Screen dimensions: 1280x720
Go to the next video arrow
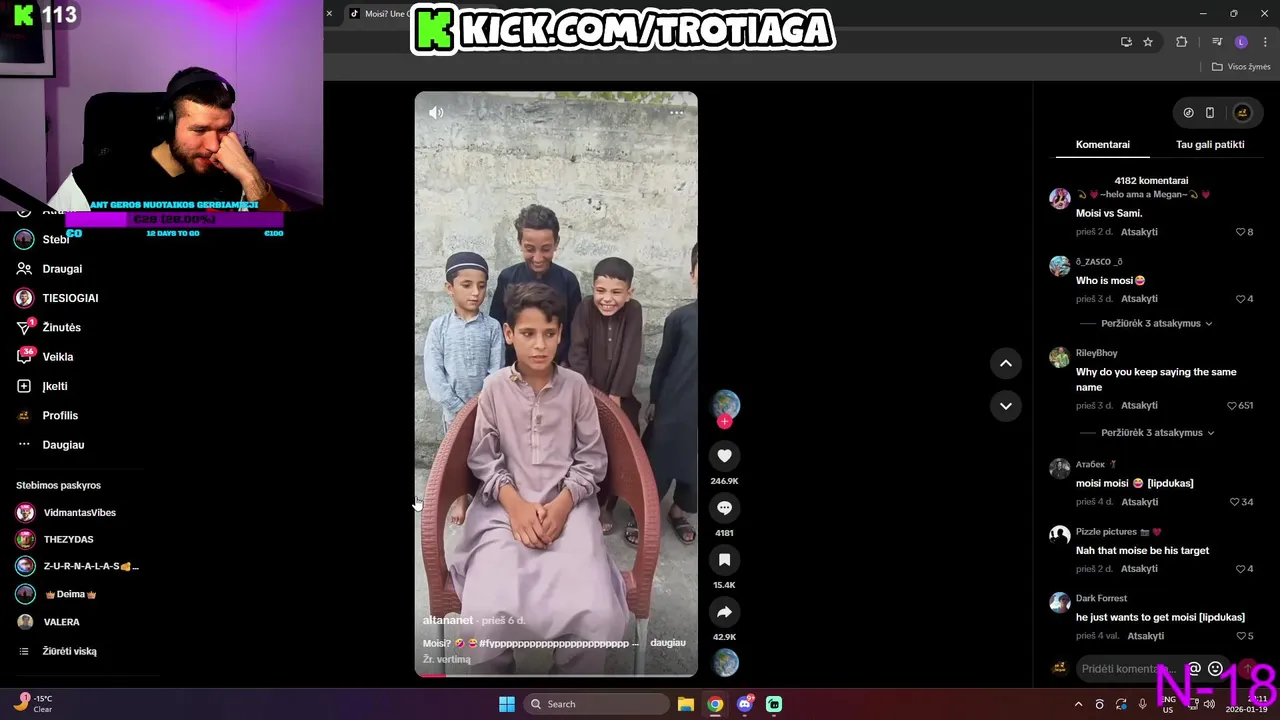[x=1006, y=406]
